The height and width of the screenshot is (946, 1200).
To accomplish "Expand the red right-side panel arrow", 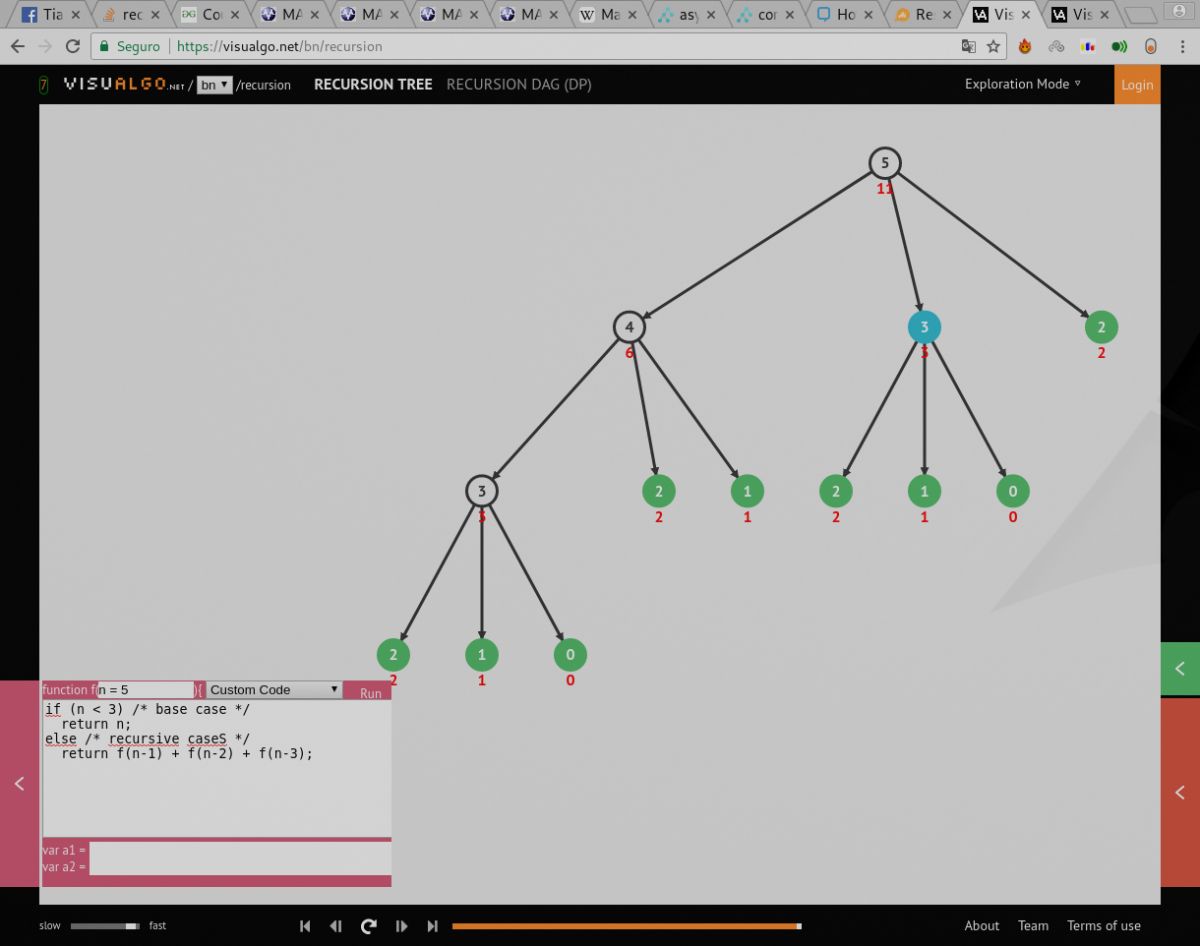I will 1180,792.
